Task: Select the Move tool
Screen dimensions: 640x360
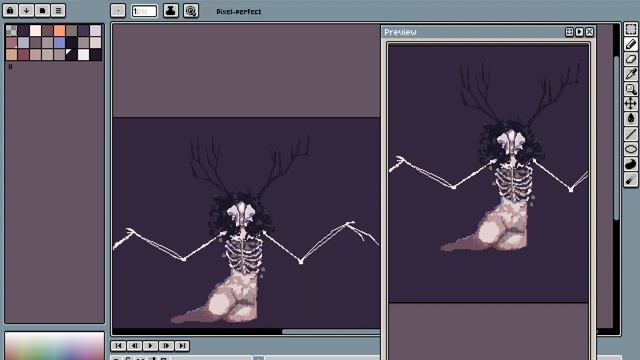Action: coord(631,104)
